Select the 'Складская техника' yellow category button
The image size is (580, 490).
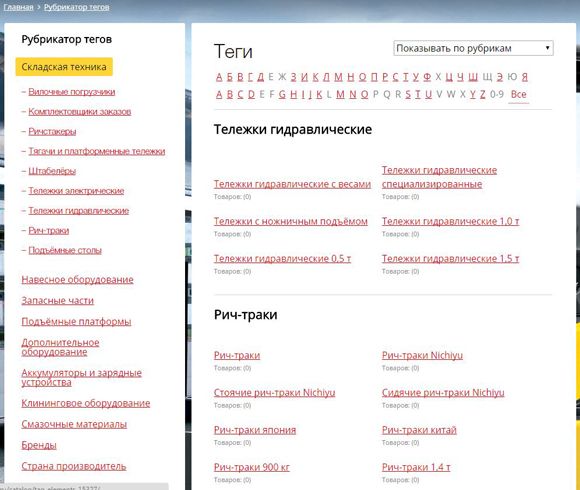[x=64, y=67]
